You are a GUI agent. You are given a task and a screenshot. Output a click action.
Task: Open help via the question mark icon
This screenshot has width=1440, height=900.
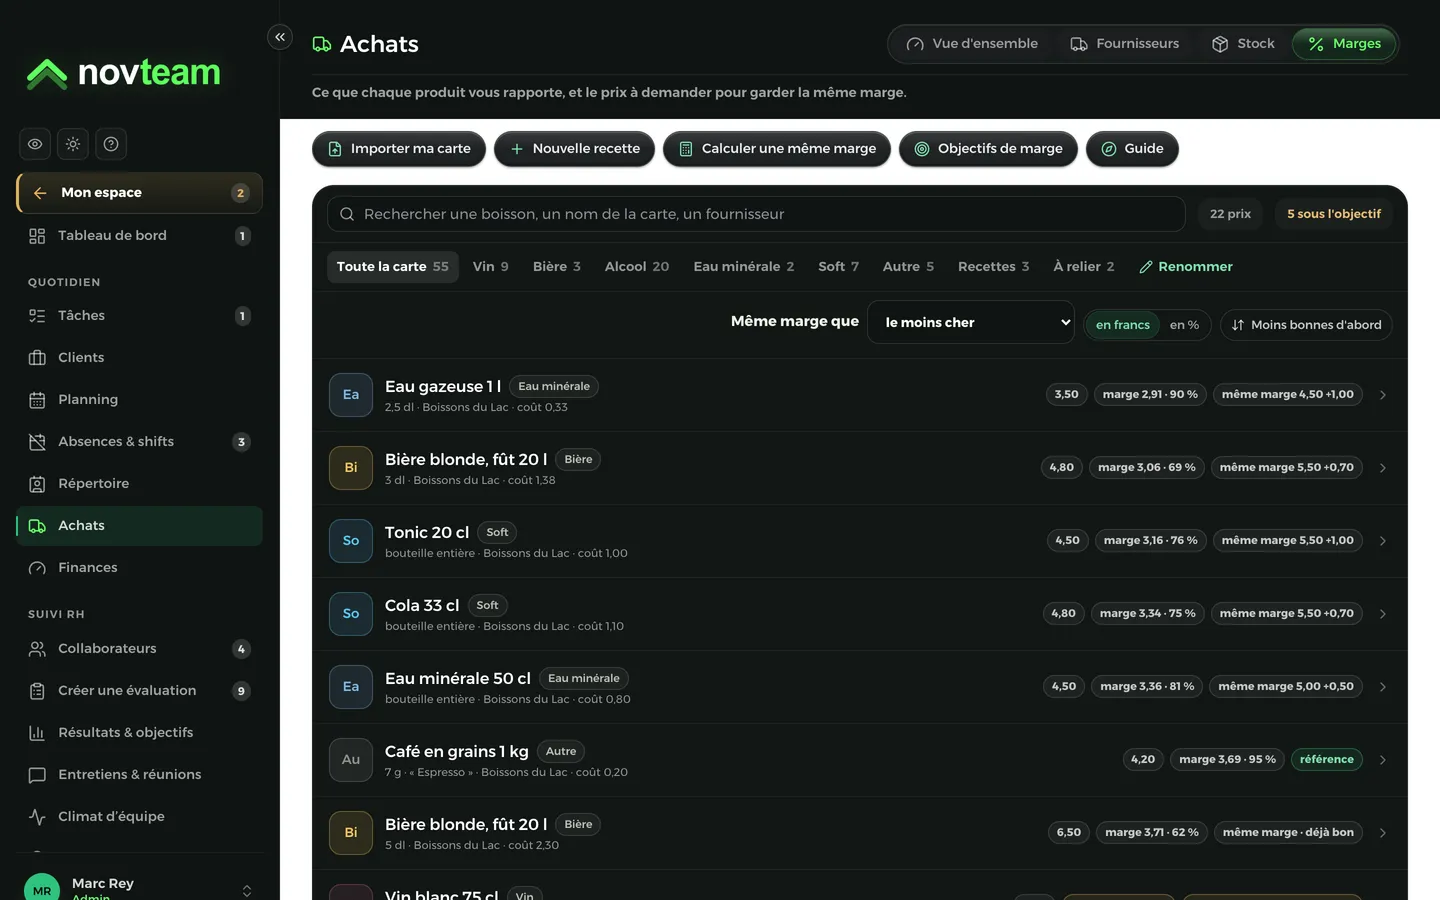(111, 144)
